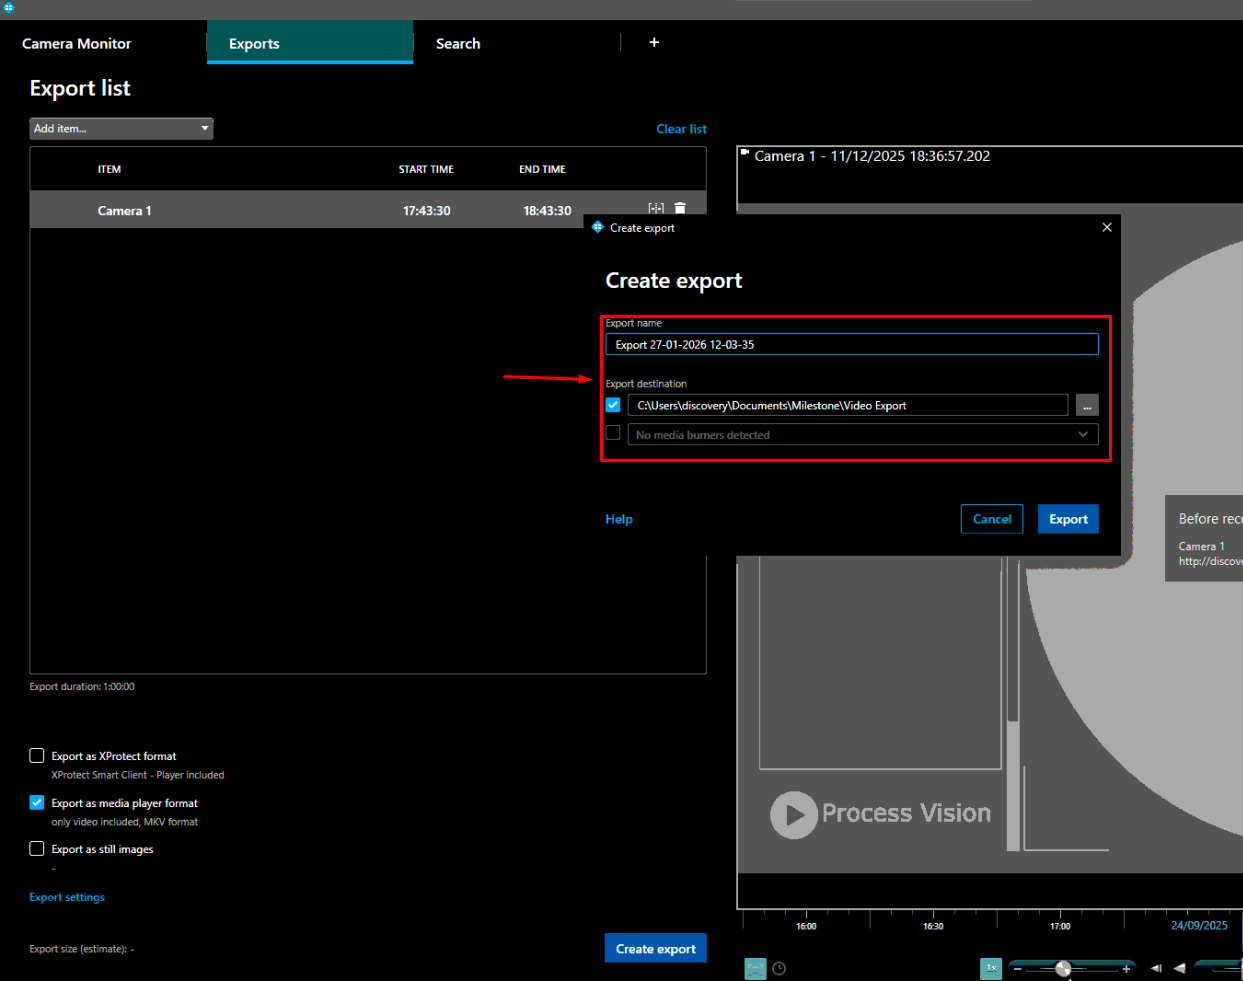Switch to the Camera Monitor tab

point(77,44)
